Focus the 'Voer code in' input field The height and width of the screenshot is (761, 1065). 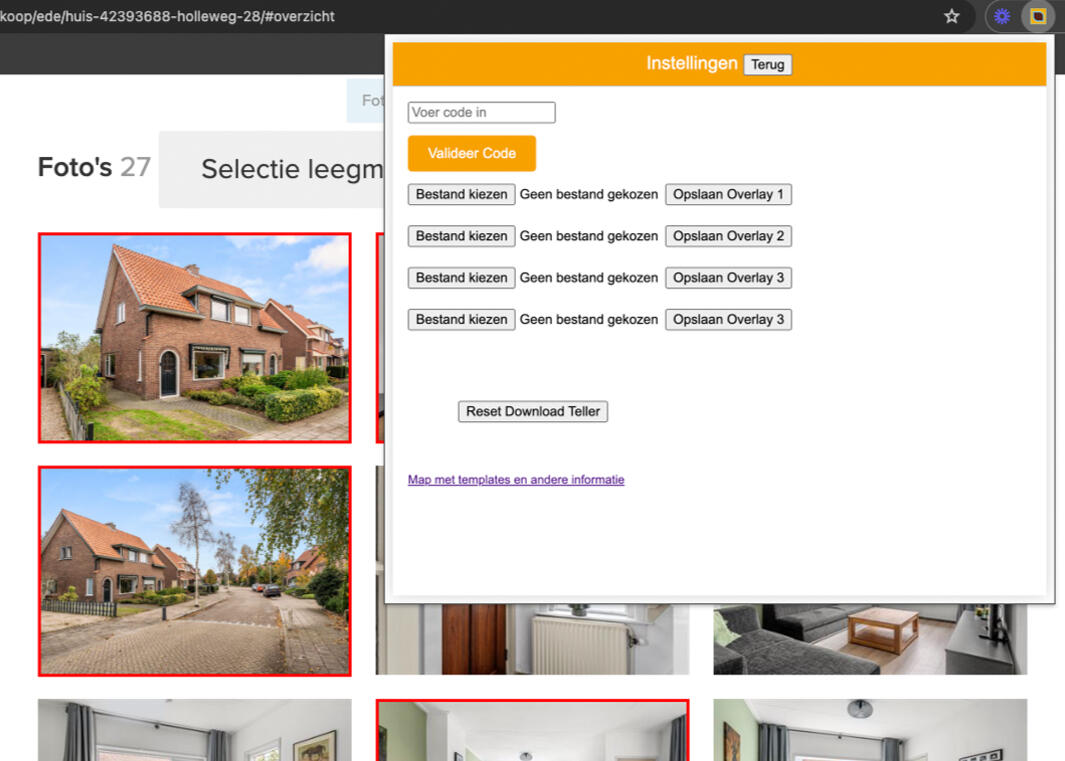[481, 113]
